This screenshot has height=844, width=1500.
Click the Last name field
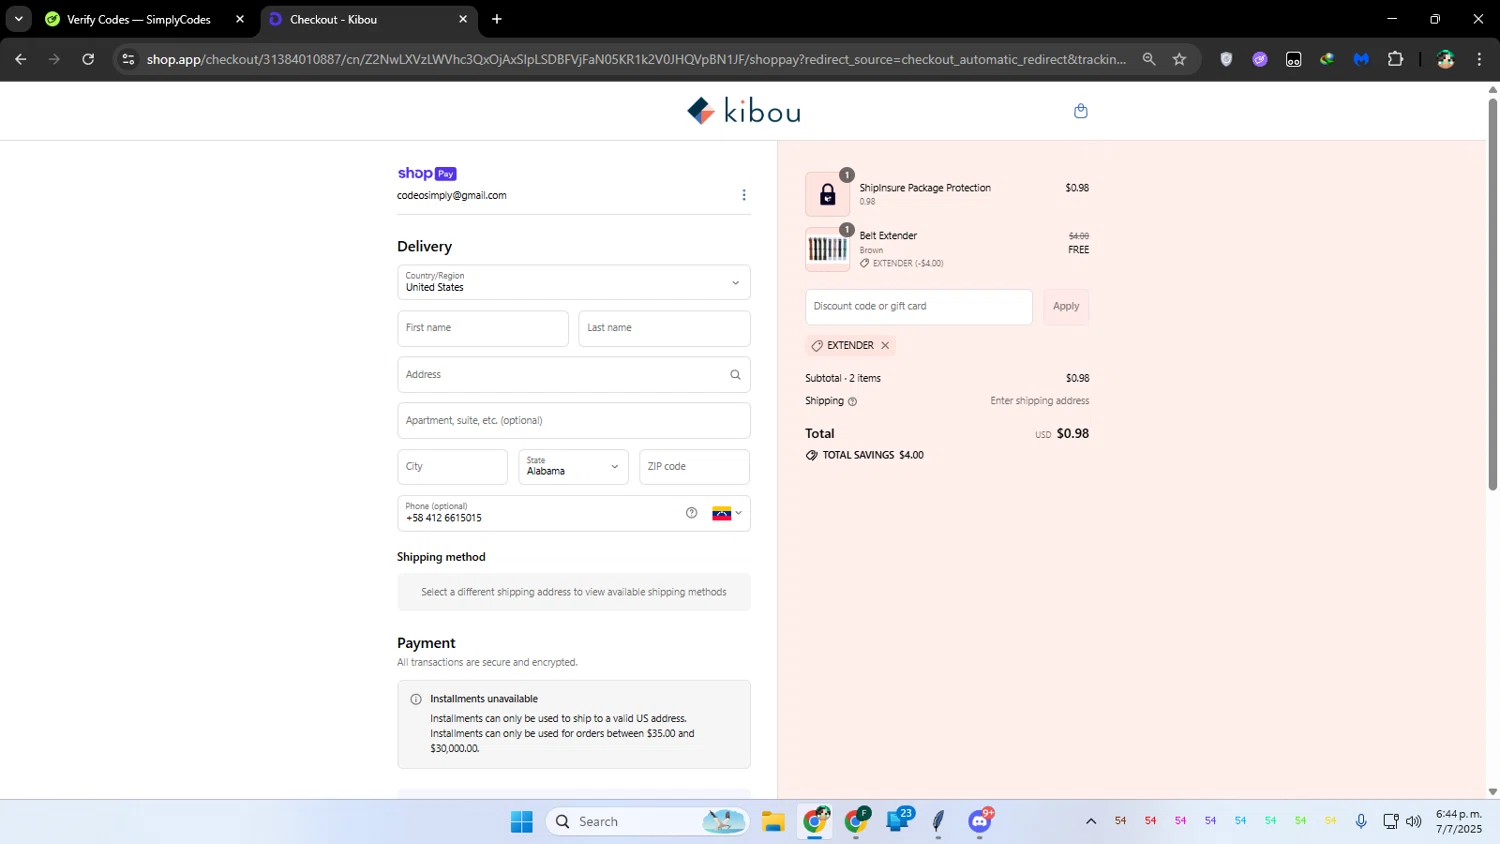[664, 329]
